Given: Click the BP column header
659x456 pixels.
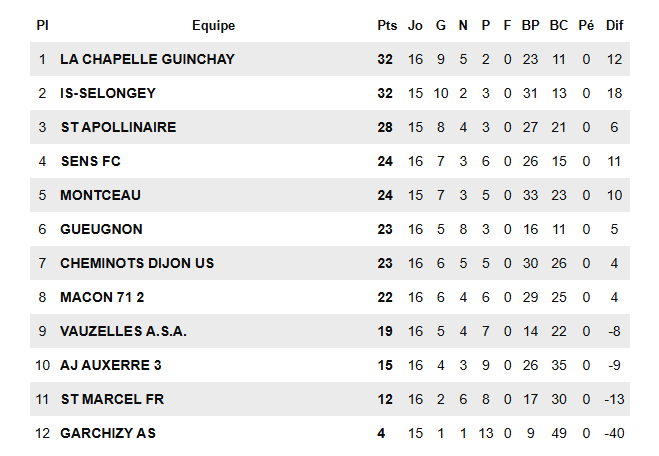Looking at the screenshot, I should click(530, 26).
